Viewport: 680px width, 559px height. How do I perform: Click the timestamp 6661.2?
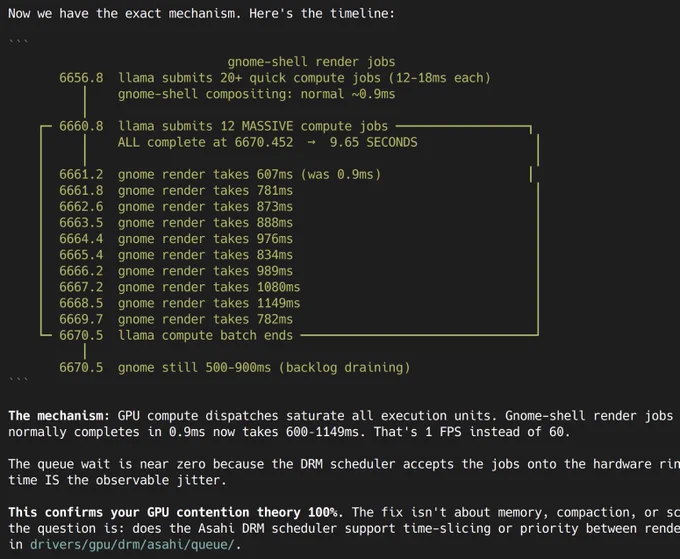81,174
